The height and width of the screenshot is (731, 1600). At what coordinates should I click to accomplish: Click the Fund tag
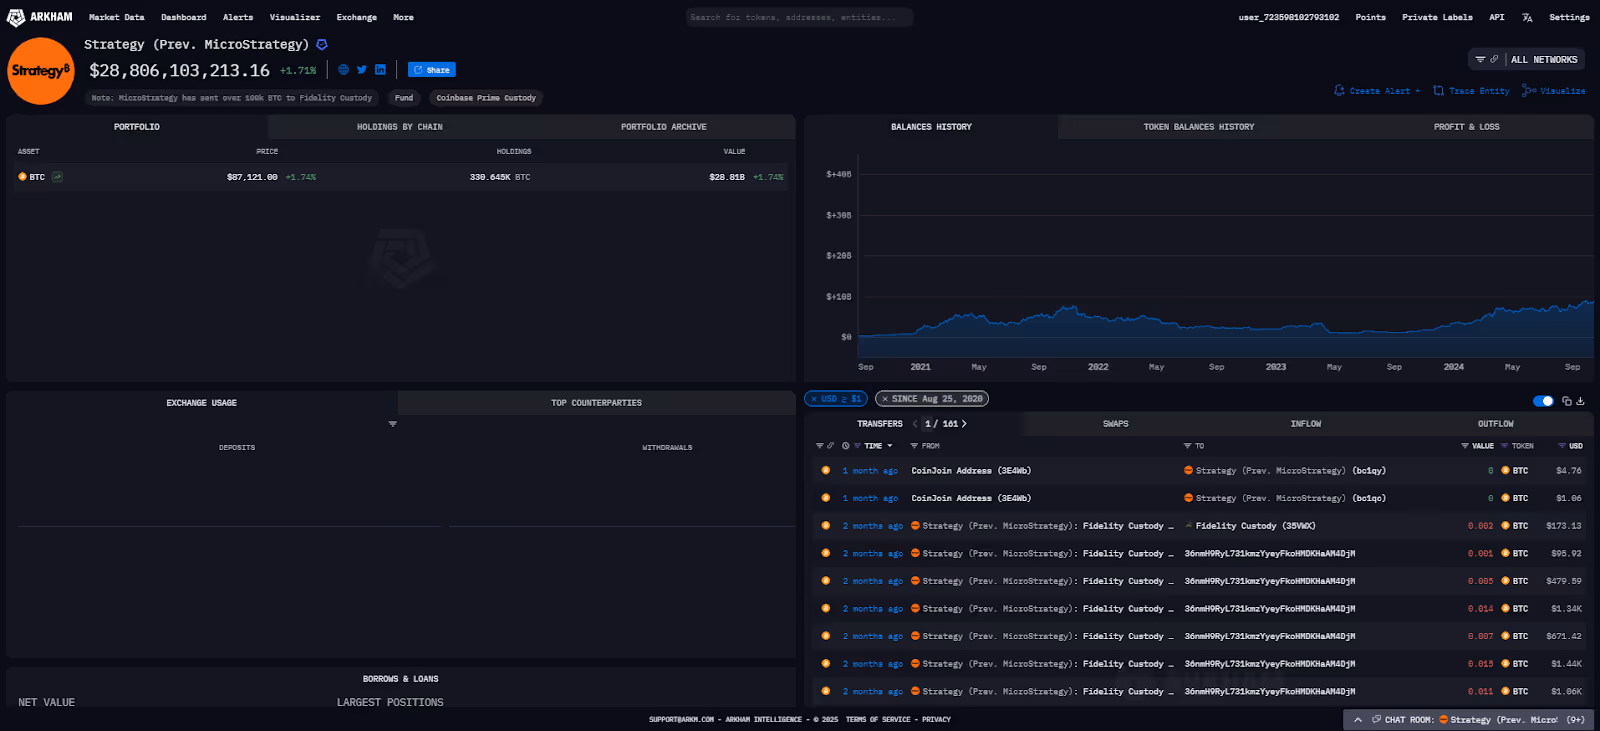[404, 98]
